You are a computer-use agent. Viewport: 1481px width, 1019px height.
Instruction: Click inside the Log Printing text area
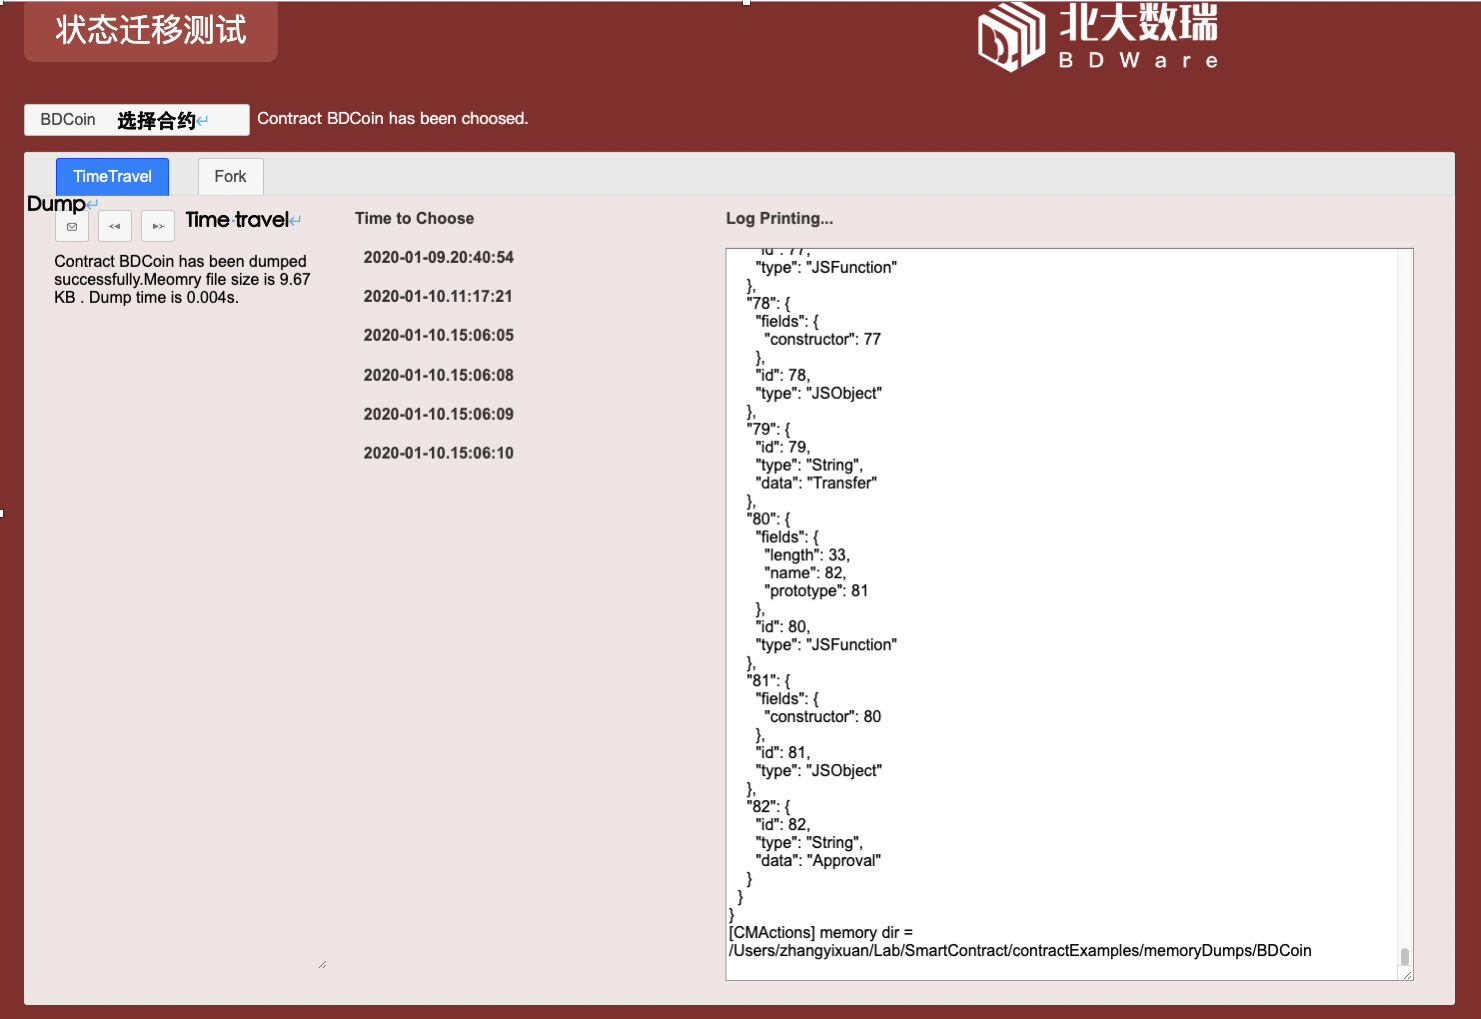coord(1100,600)
